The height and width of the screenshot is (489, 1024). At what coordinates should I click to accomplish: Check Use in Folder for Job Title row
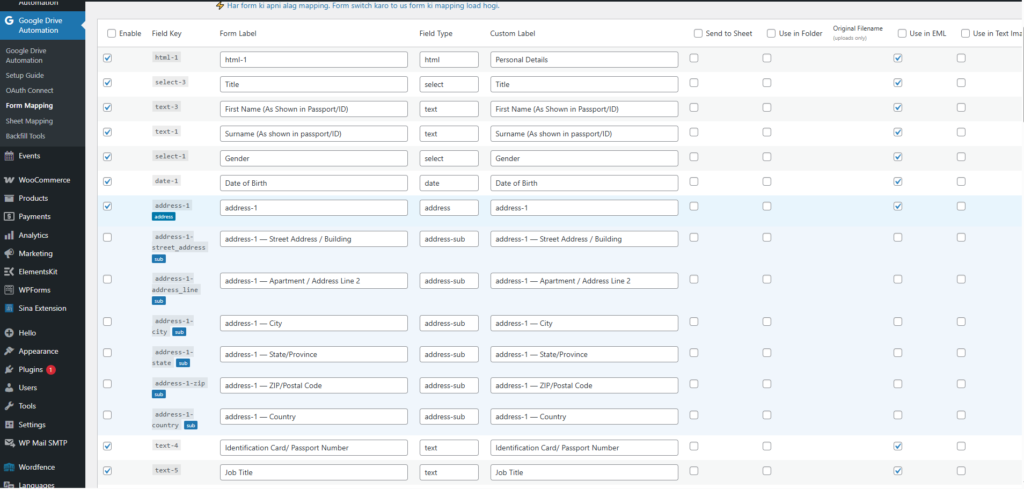coord(767,470)
